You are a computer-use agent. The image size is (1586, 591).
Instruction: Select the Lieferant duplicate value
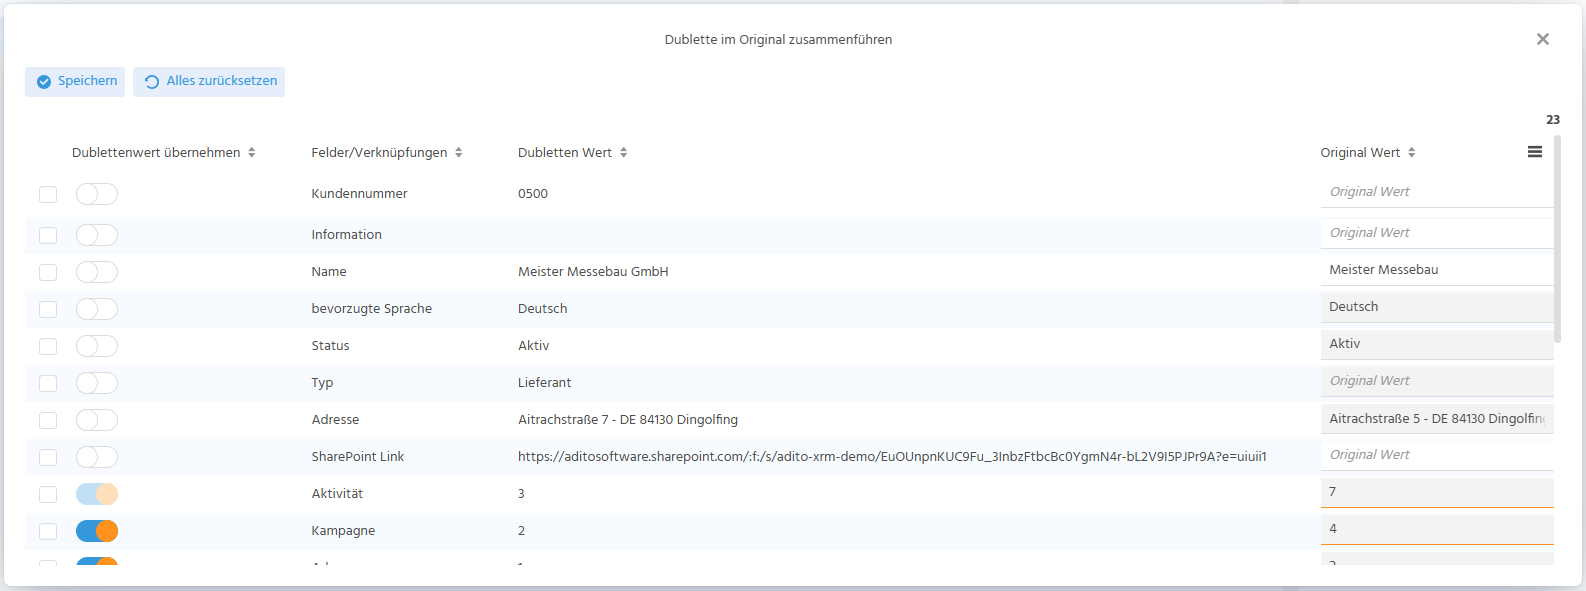pyautogui.click(x=545, y=383)
